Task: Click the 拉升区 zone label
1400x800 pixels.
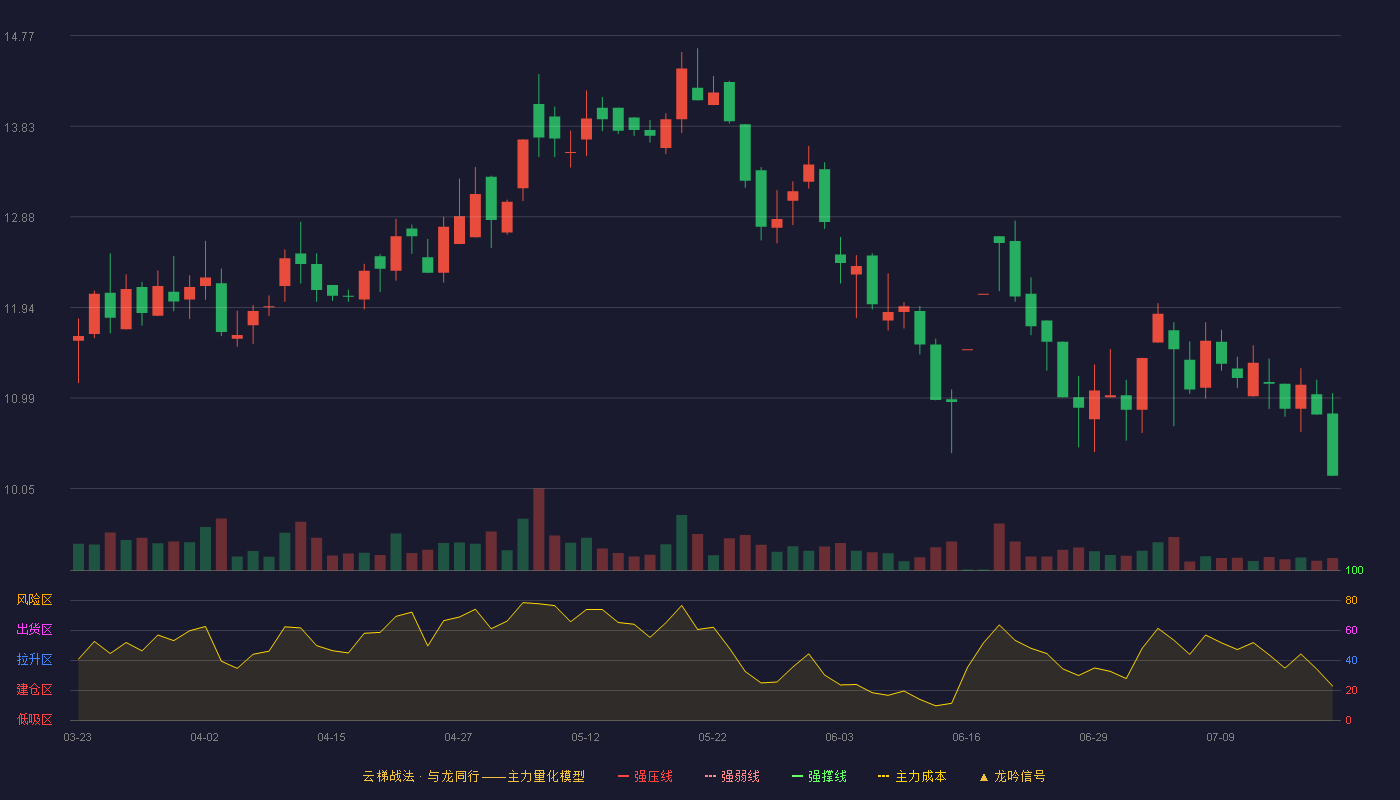Action: coord(35,660)
